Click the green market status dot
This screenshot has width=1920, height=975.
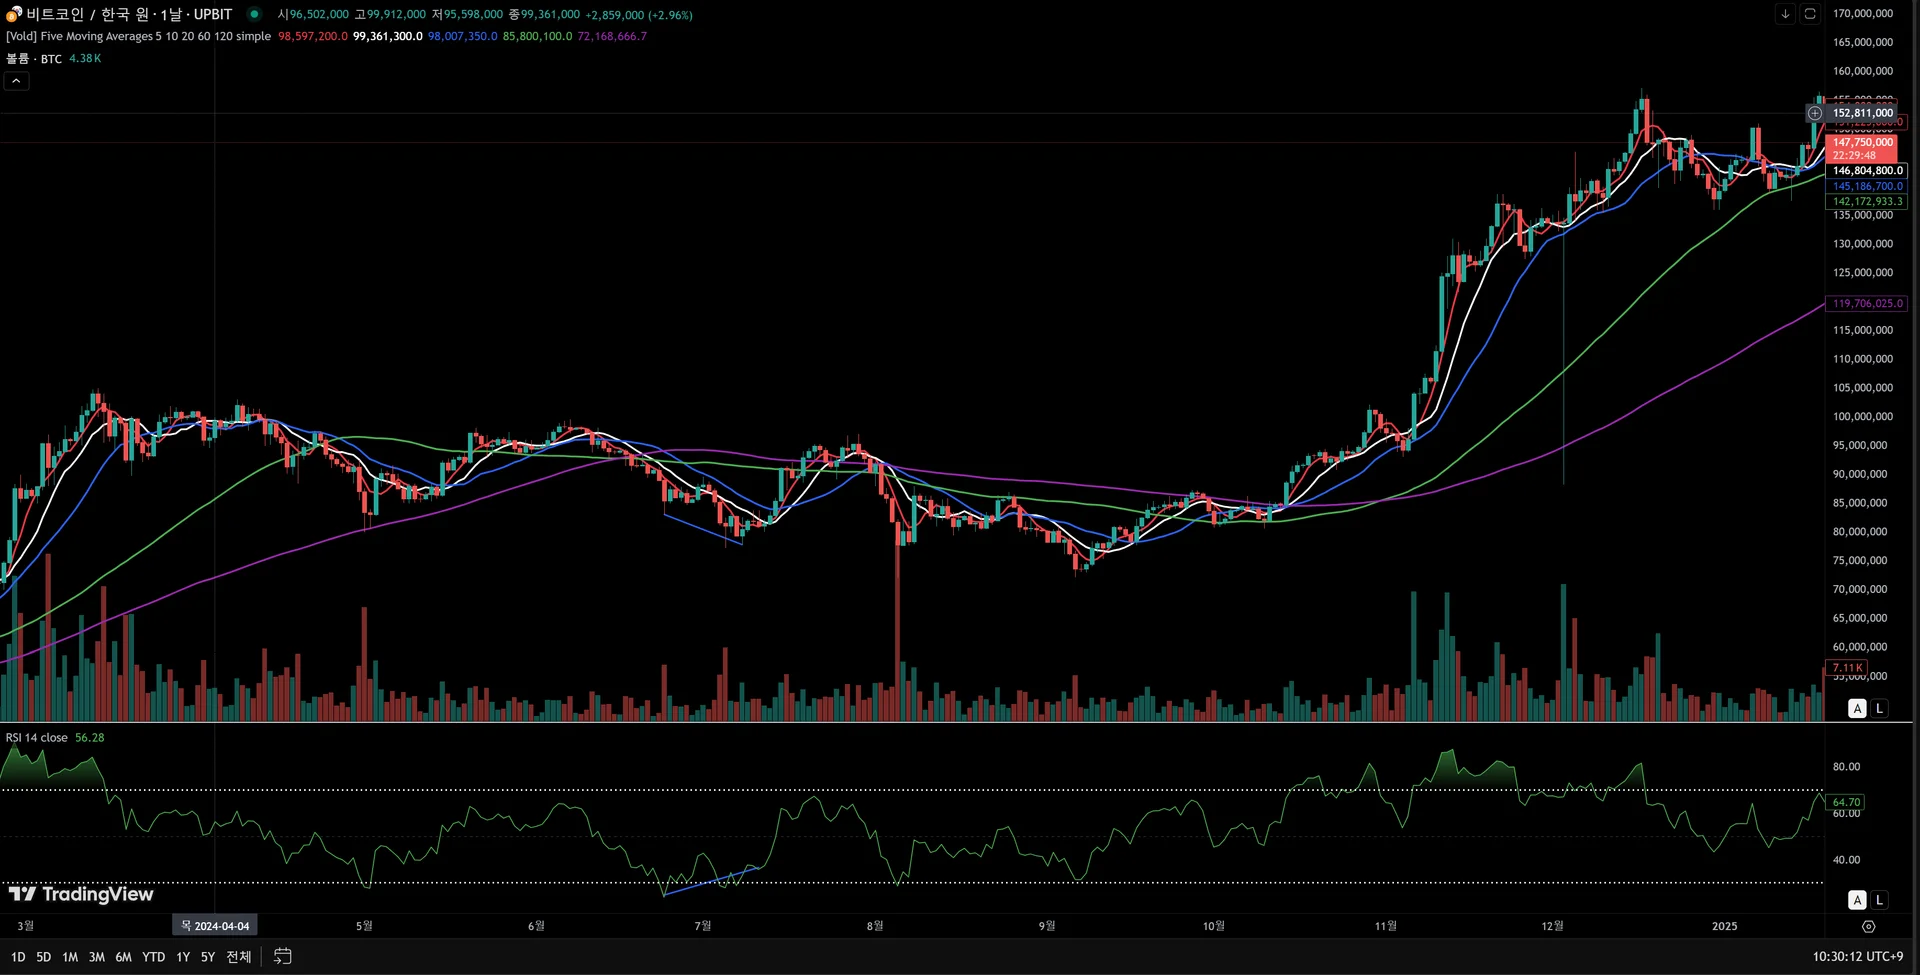coord(255,14)
